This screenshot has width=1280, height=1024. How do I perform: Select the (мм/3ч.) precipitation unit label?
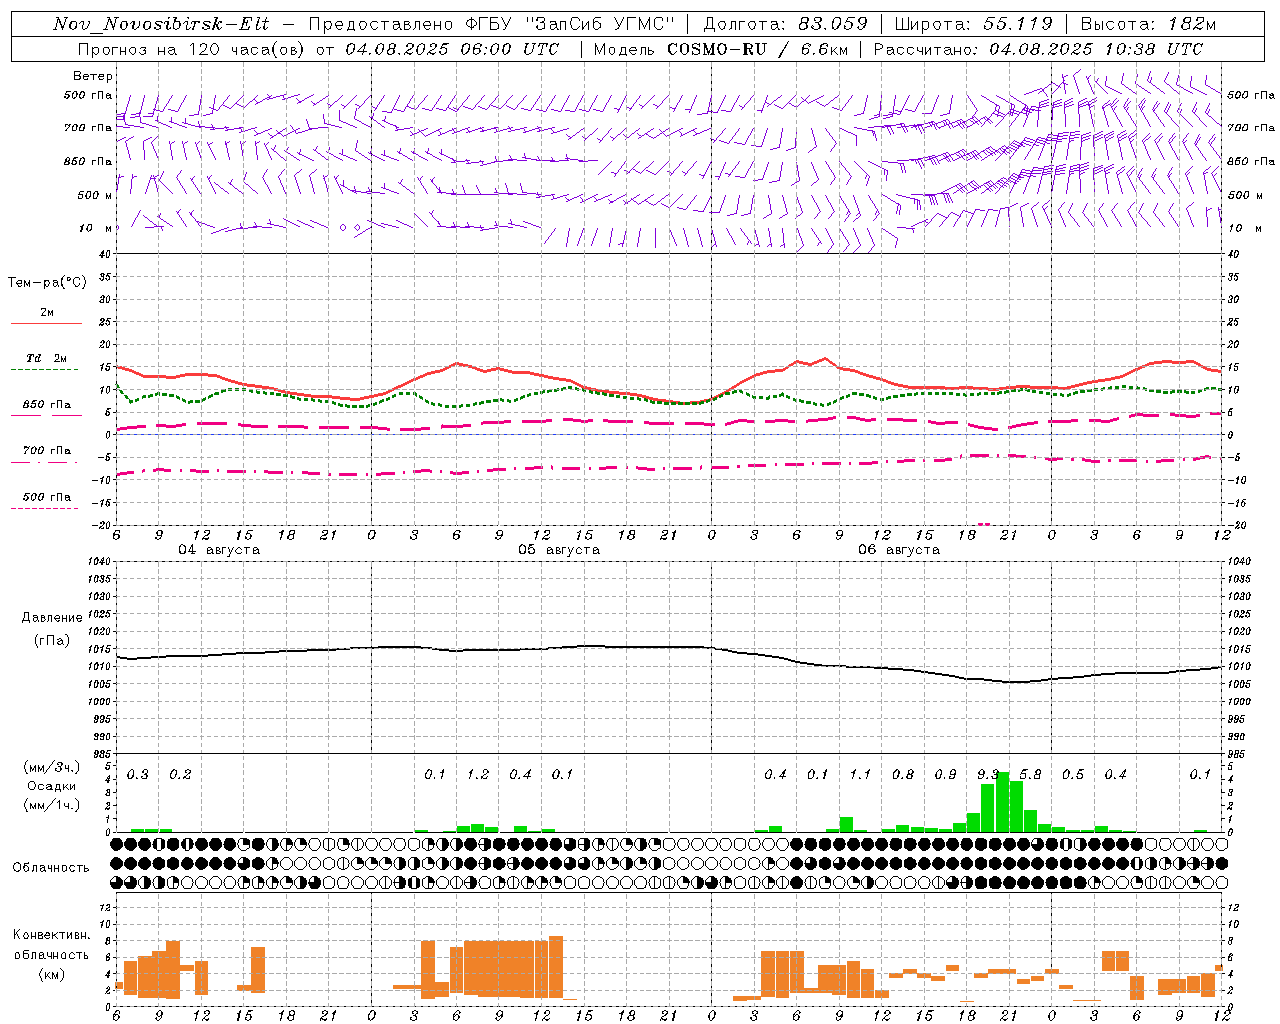coord(52,767)
